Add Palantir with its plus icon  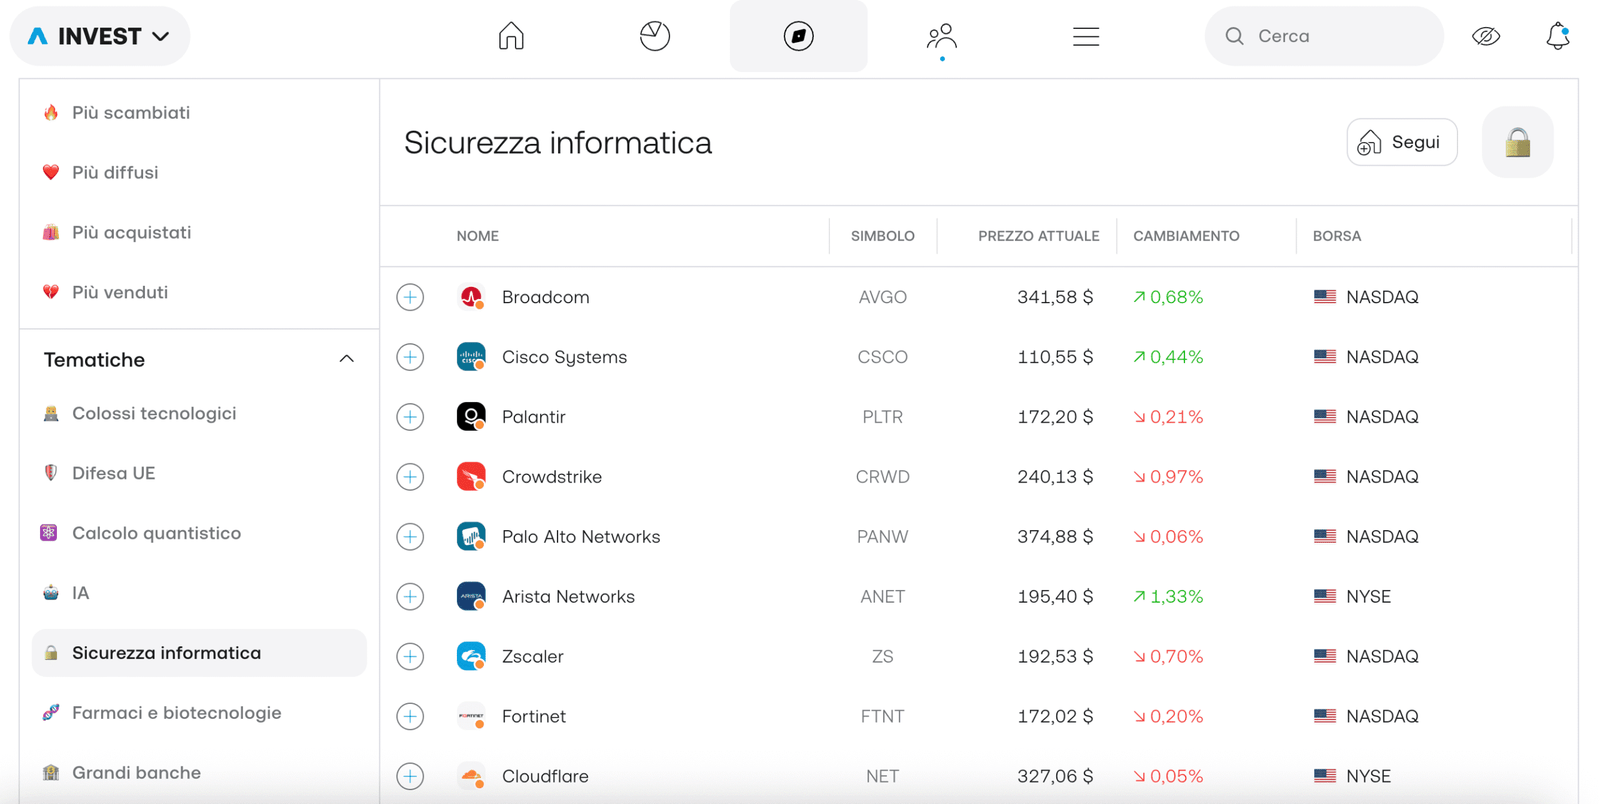(410, 417)
